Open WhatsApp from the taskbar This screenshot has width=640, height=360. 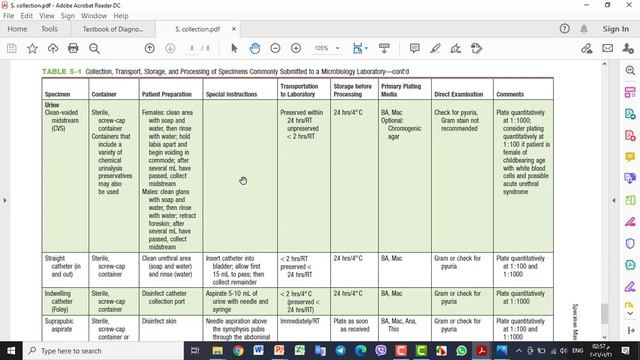[462, 351]
